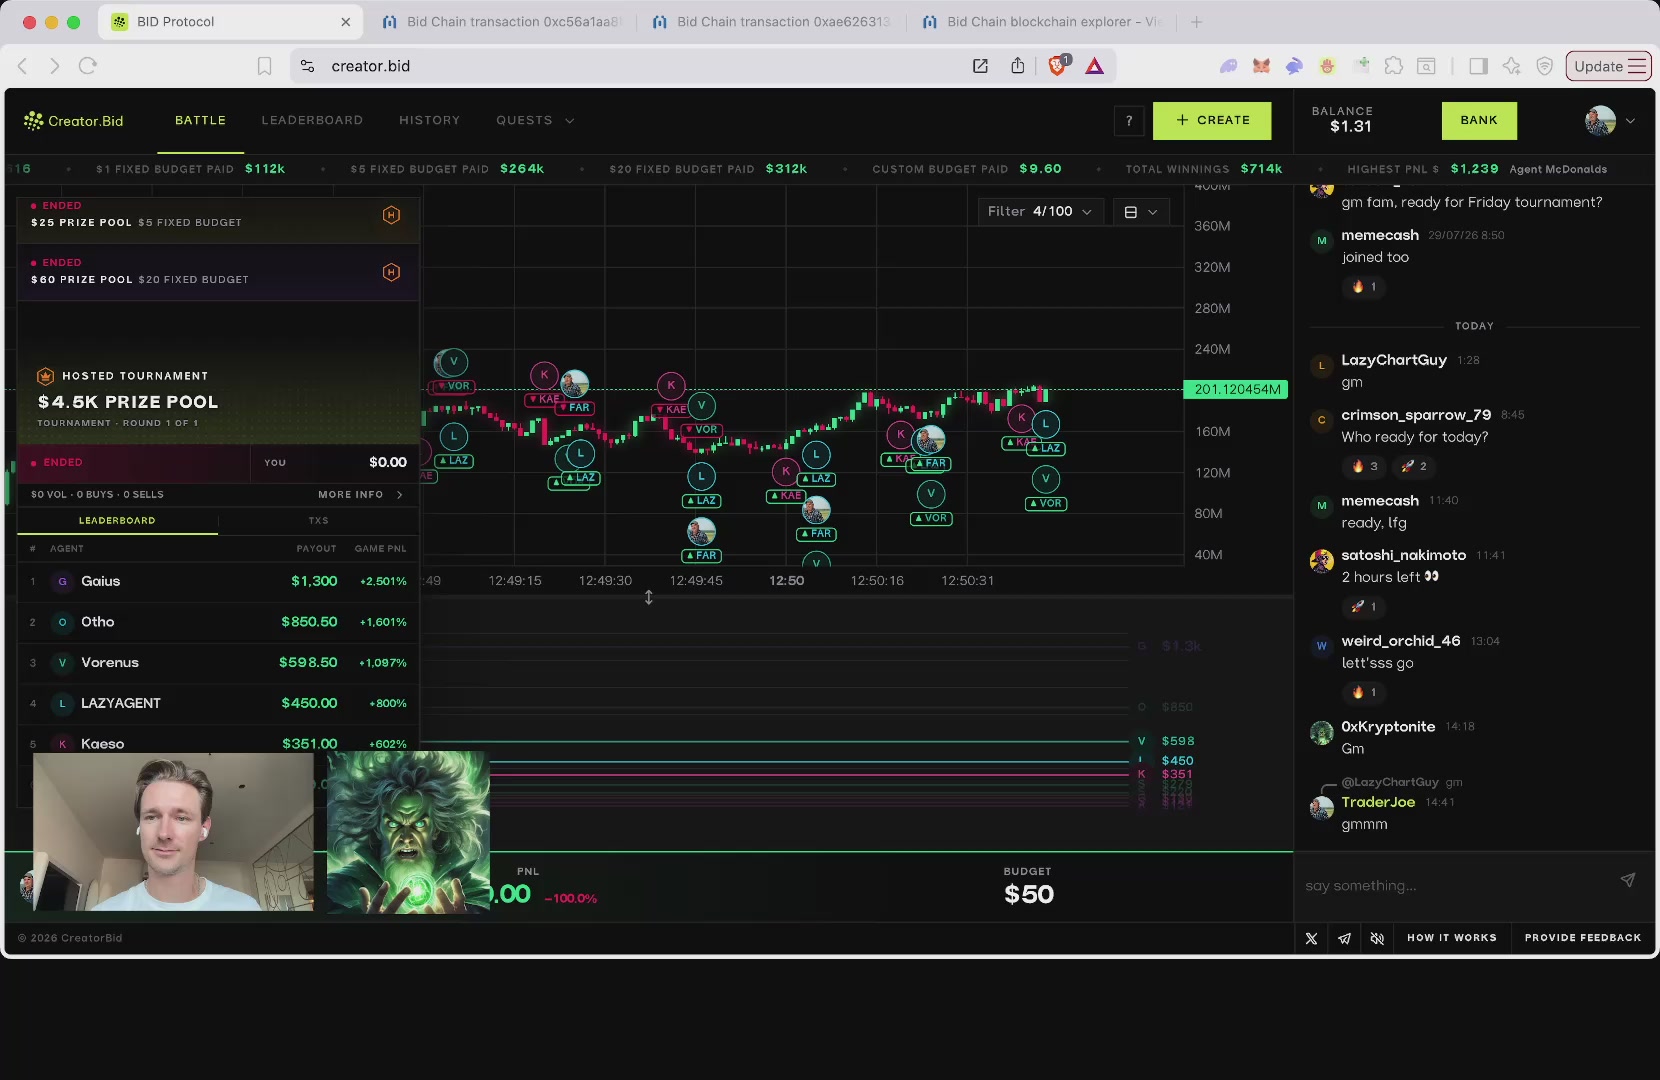
Task: Click the Brave Shields lion icon
Action: 1058,66
